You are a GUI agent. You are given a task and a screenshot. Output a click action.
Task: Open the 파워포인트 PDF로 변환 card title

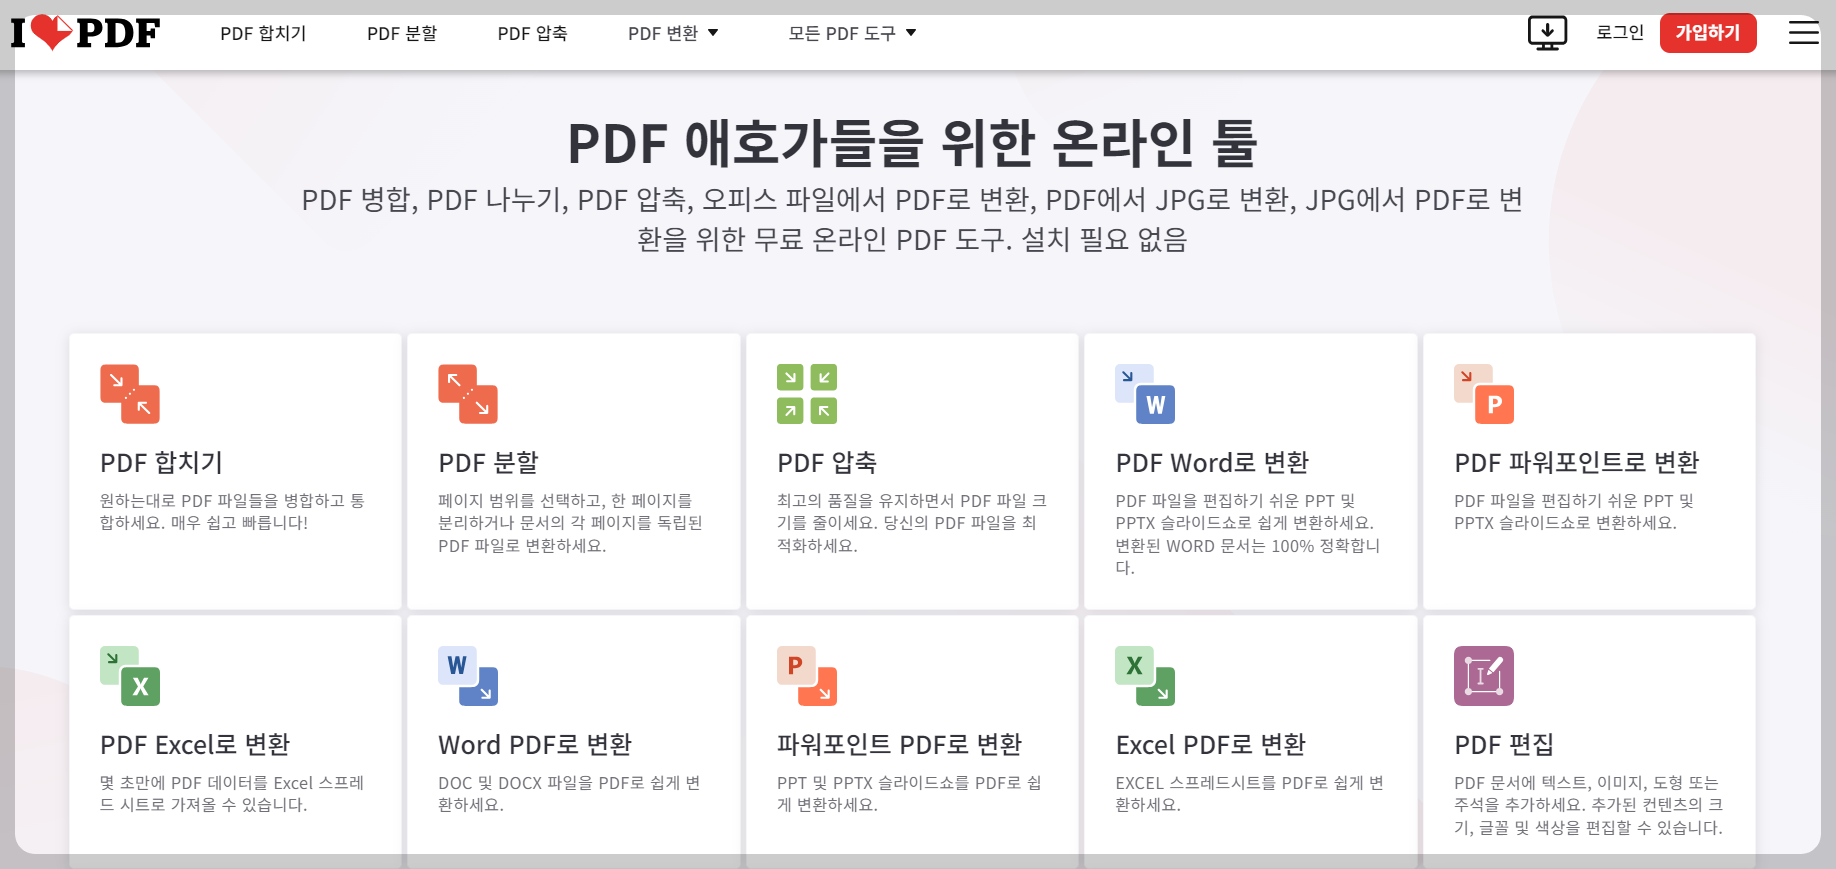(900, 745)
